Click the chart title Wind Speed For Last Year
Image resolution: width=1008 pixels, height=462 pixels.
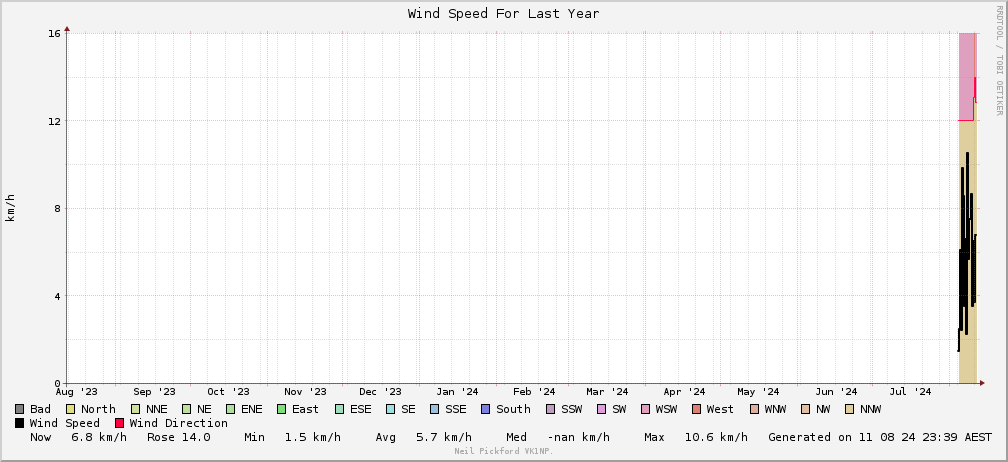click(x=503, y=13)
